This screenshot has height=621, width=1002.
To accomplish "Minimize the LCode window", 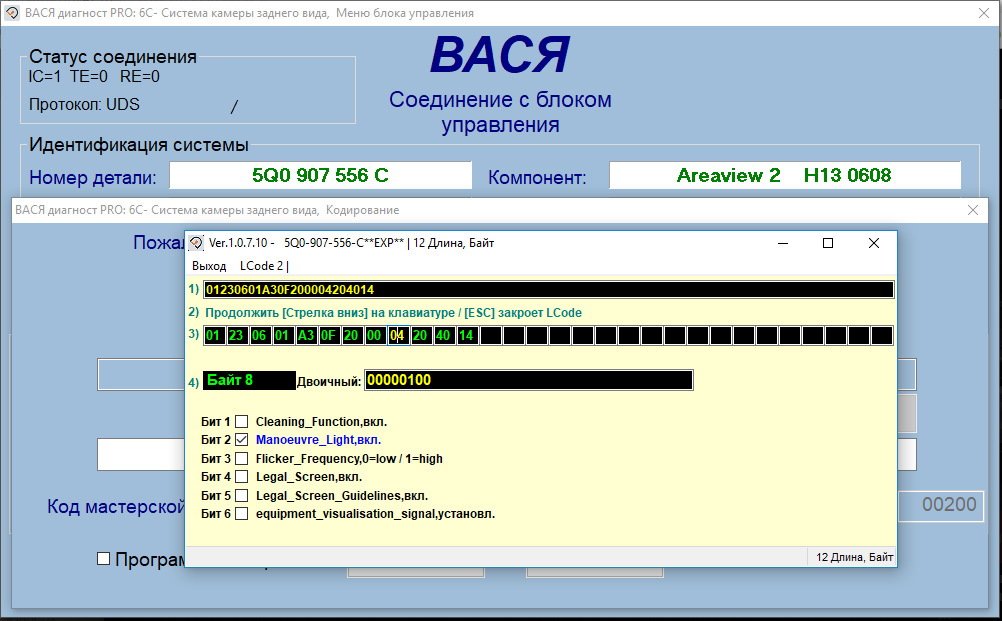I will coord(783,243).
